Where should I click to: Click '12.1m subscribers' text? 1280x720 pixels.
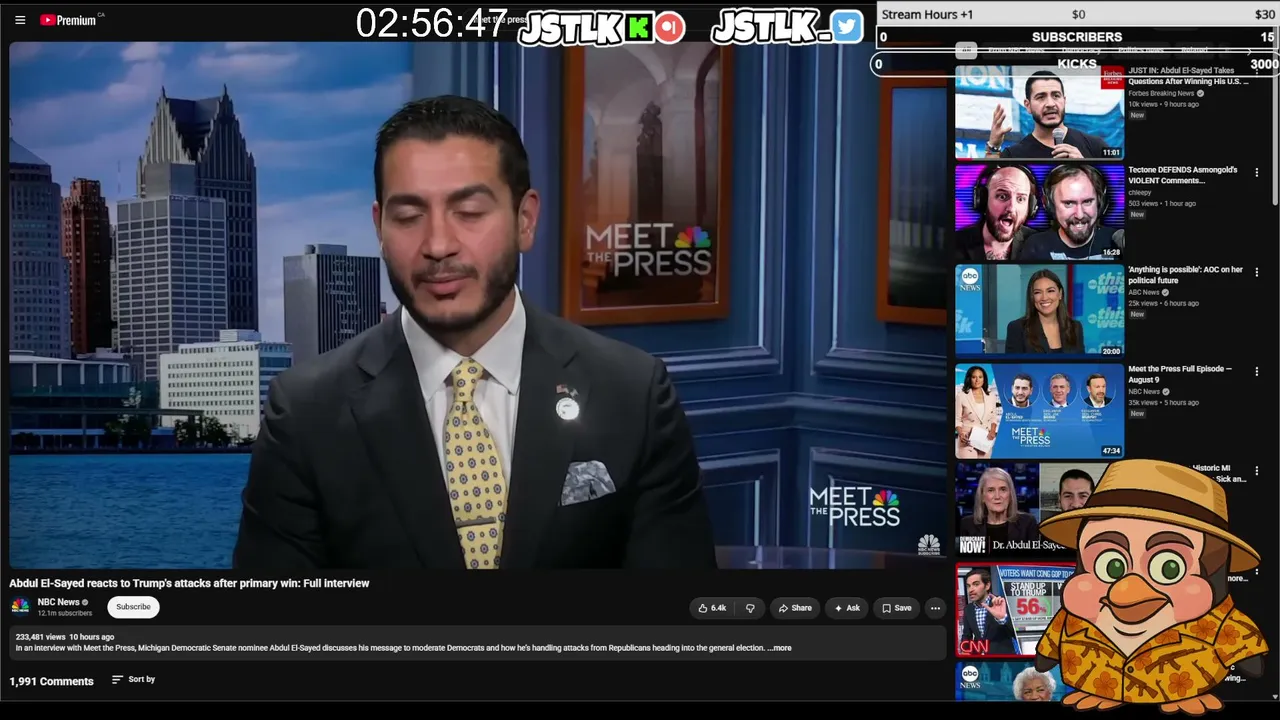pos(64,613)
